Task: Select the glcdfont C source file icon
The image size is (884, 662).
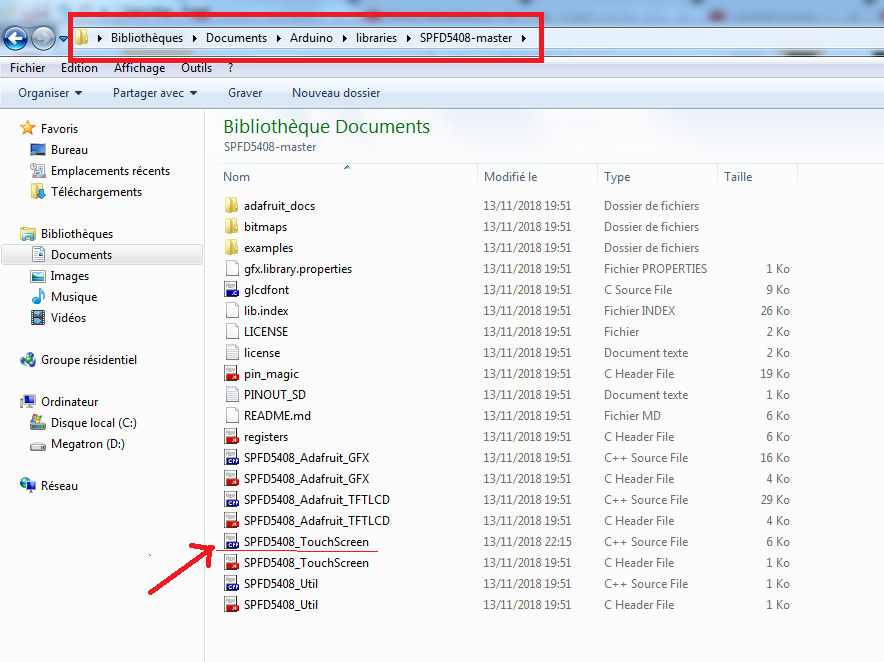Action: point(231,290)
